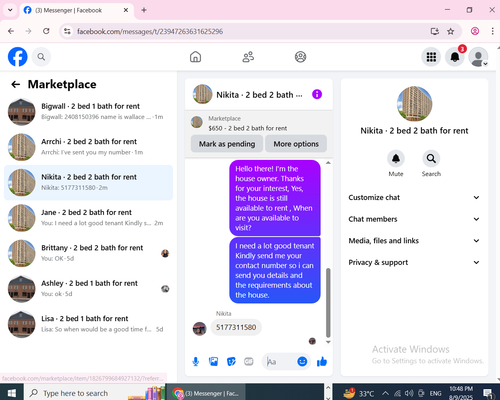The height and width of the screenshot is (400, 500).
Task: Toggle the purple conversation info button
Action: (317, 94)
